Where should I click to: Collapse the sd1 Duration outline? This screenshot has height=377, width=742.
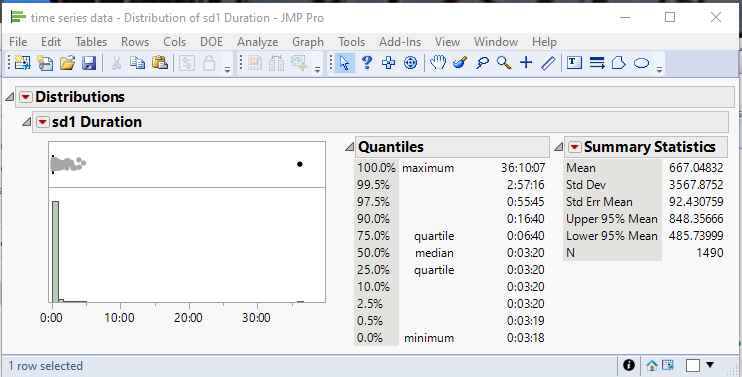tap(26, 122)
